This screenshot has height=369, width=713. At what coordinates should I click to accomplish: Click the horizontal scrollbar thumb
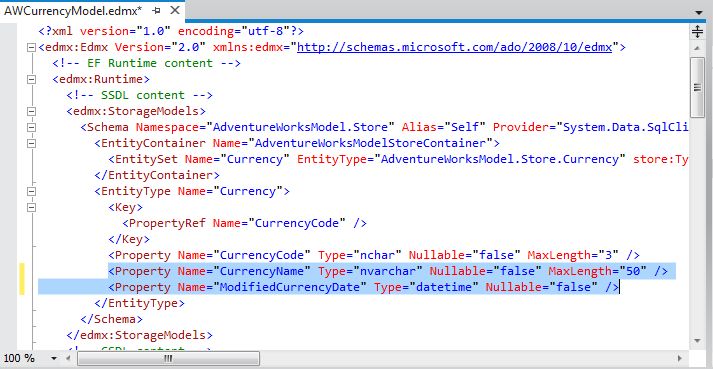168,359
